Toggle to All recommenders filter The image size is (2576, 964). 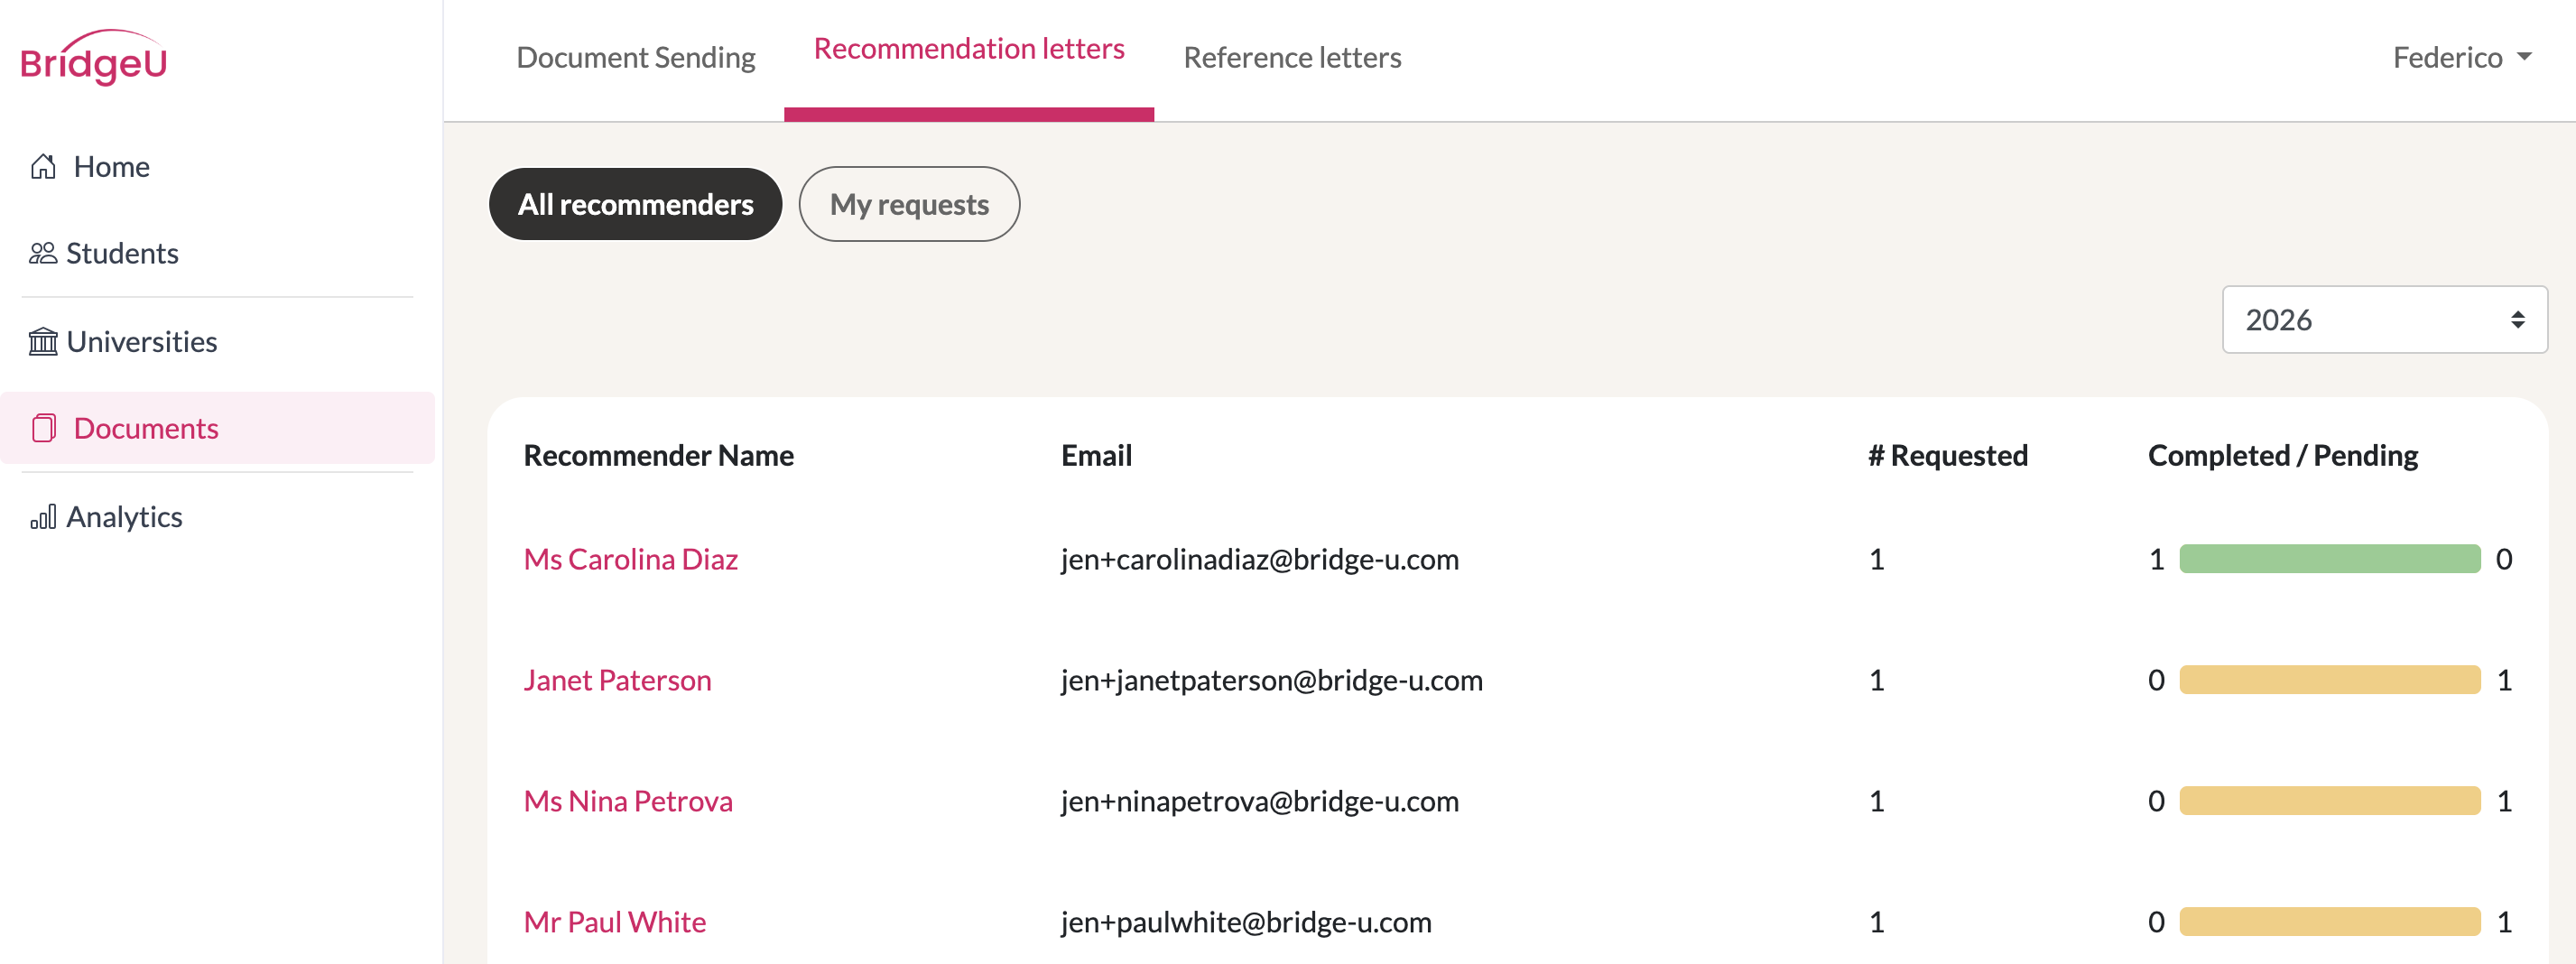point(635,204)
